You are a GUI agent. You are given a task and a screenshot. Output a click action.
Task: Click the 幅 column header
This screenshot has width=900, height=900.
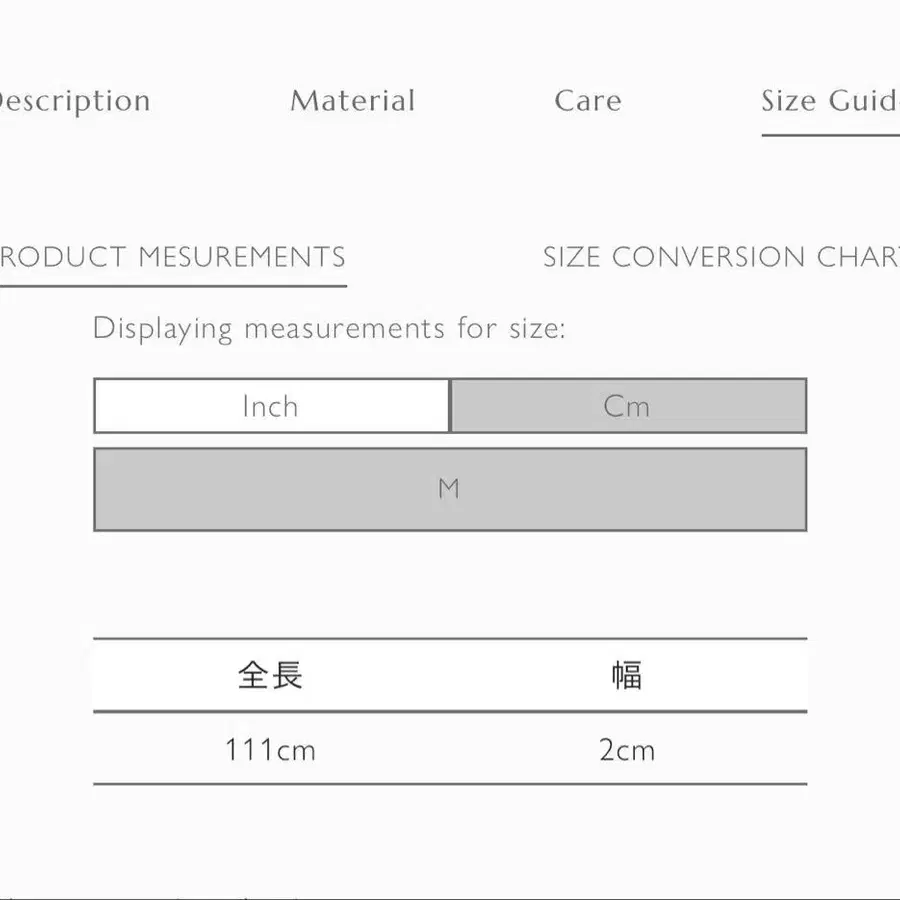click(x=627, y=676)
